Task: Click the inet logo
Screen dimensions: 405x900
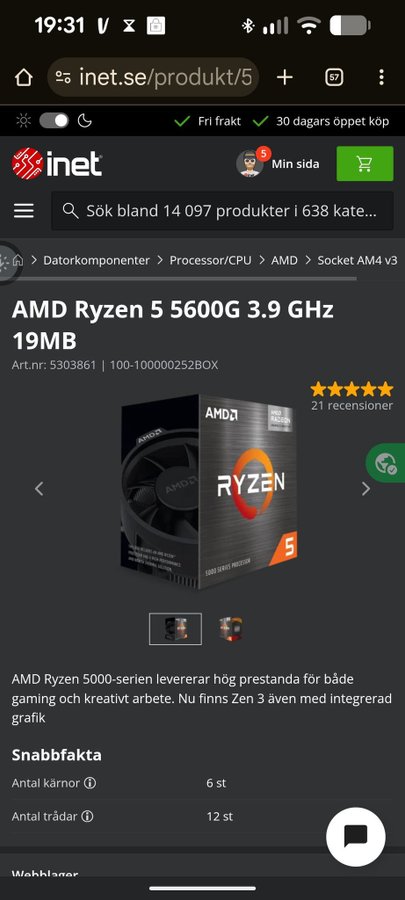Action: tap(57, 164)
